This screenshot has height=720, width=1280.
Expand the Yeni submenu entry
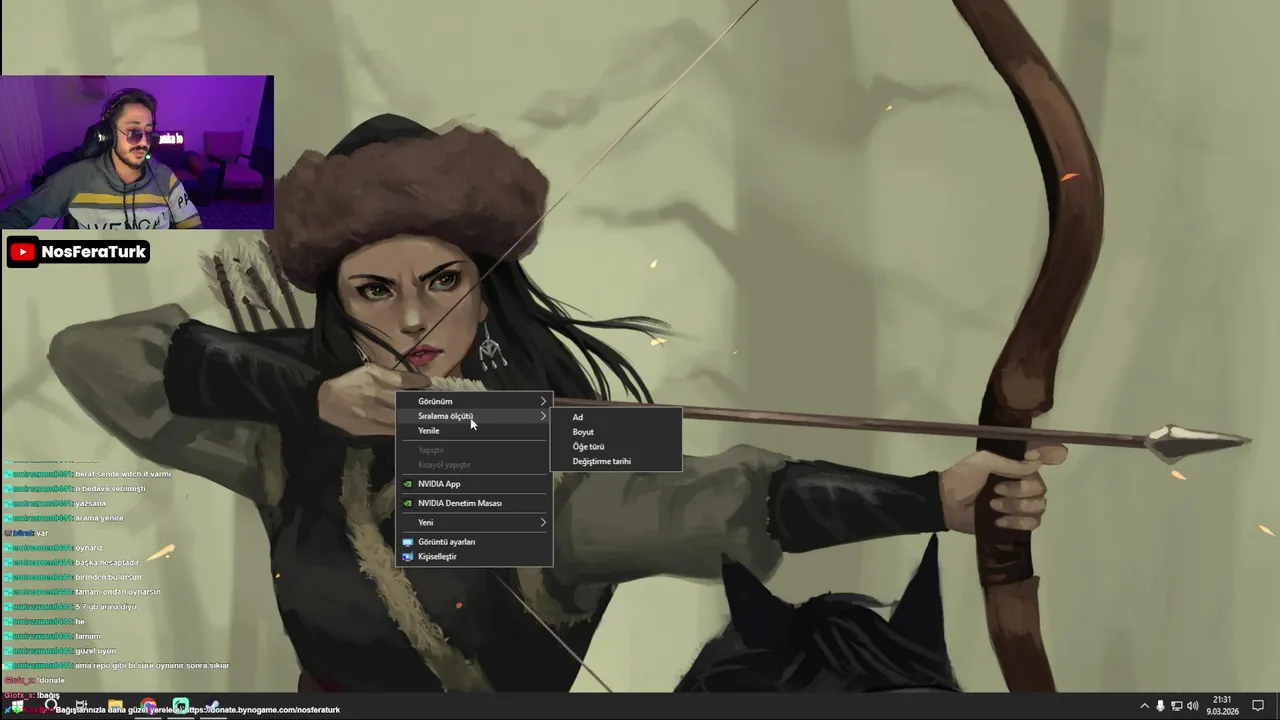coord(474,522)
